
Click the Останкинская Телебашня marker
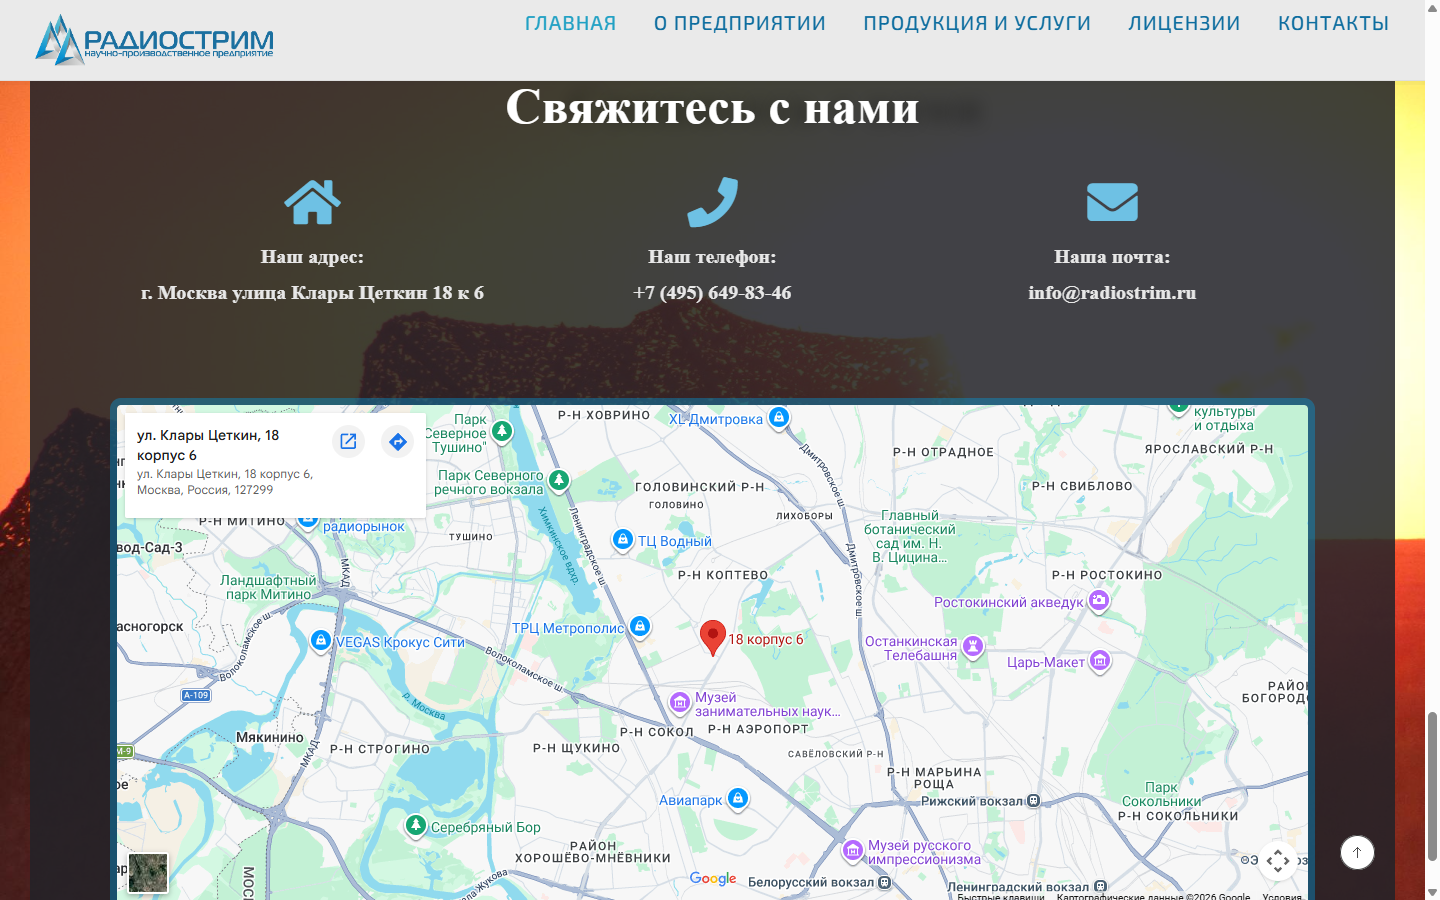(973, 646)
